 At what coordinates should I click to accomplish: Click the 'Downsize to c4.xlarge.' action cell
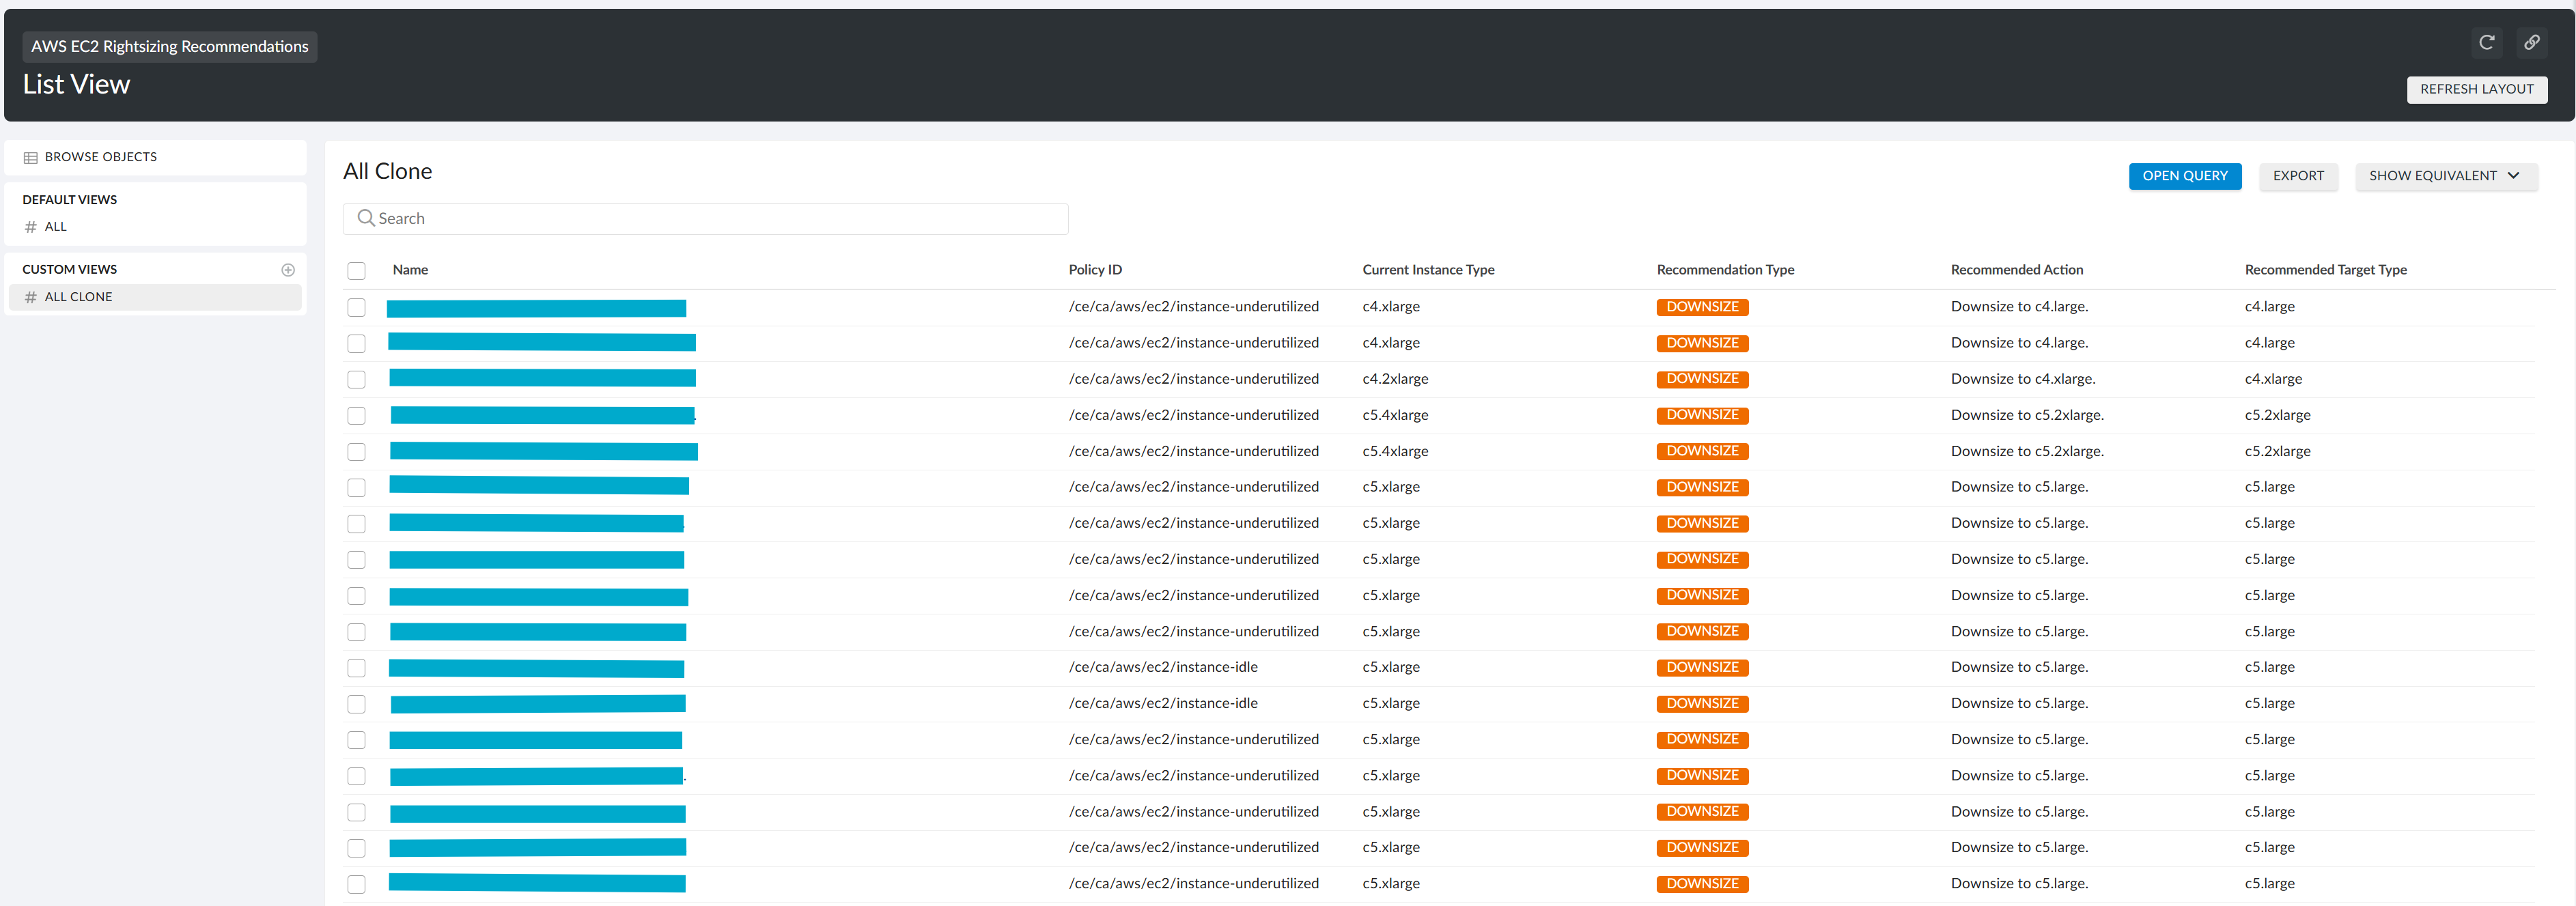point(2022,379)
